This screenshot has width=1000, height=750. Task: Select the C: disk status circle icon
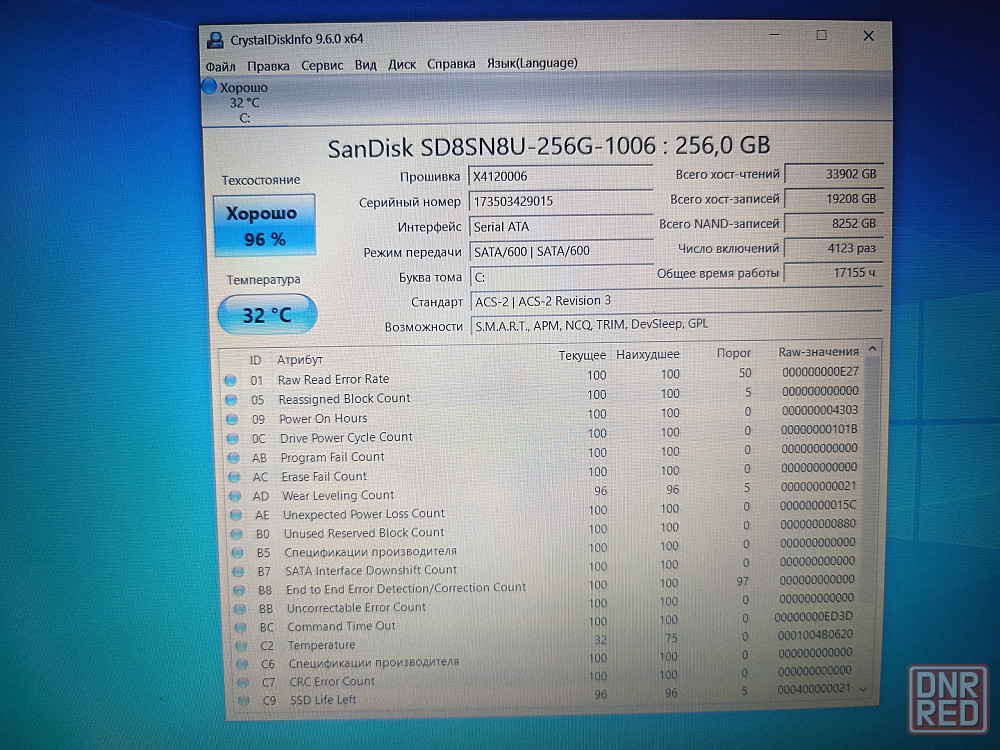tap(209, 86)
